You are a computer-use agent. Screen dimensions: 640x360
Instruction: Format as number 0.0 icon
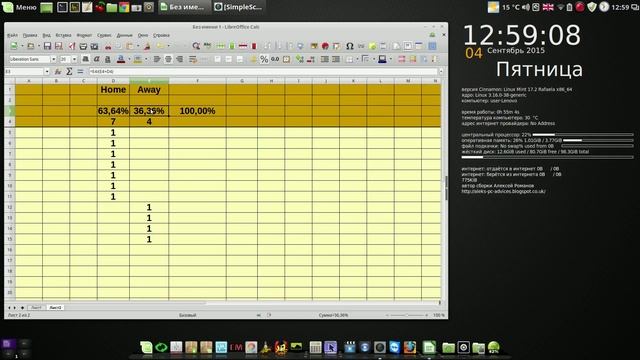coord(275,60)
